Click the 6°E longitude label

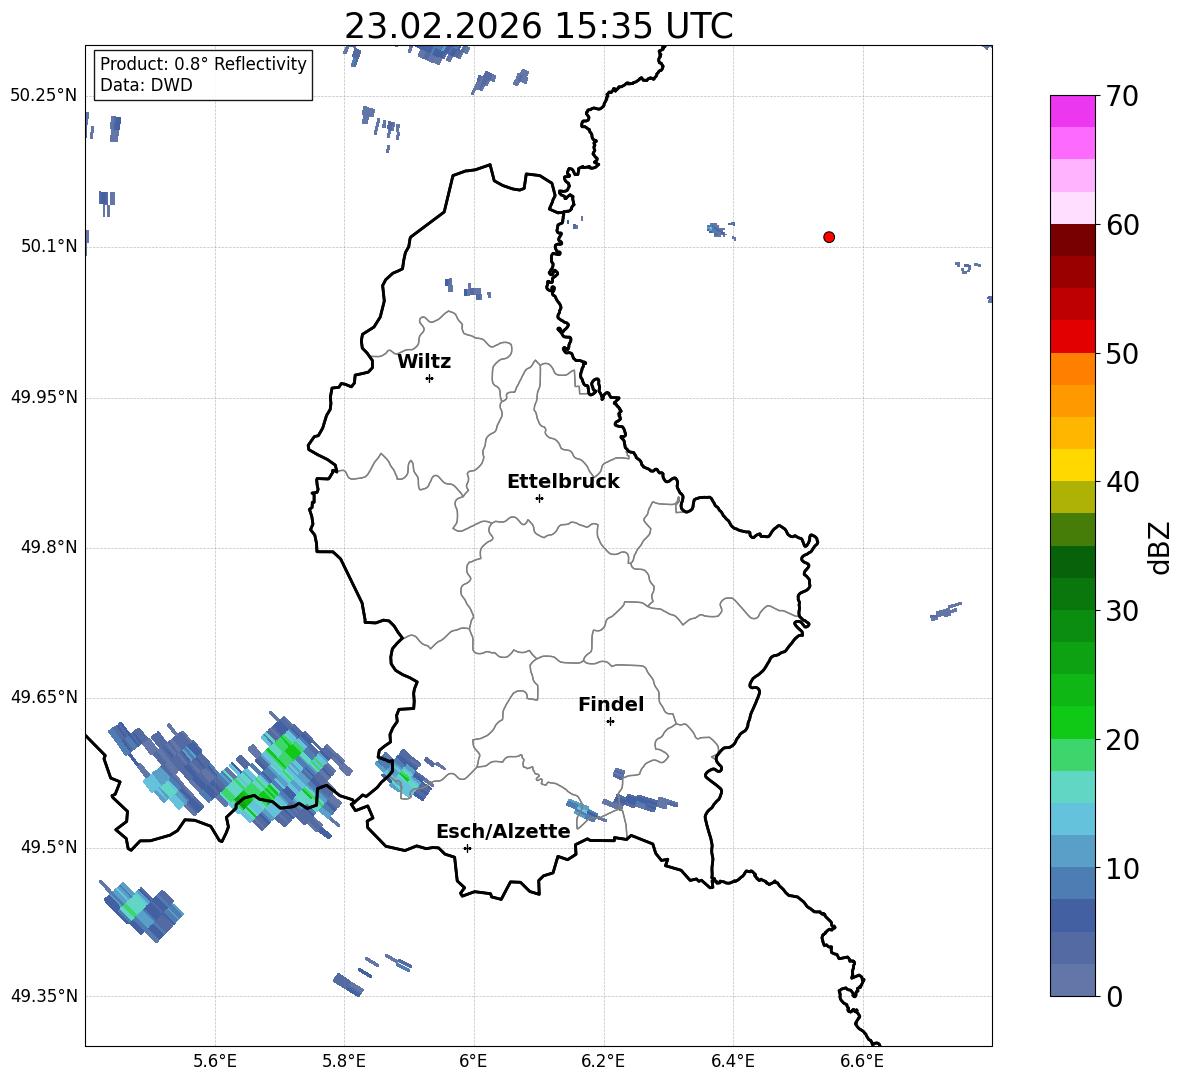(x=473, y=1061)
